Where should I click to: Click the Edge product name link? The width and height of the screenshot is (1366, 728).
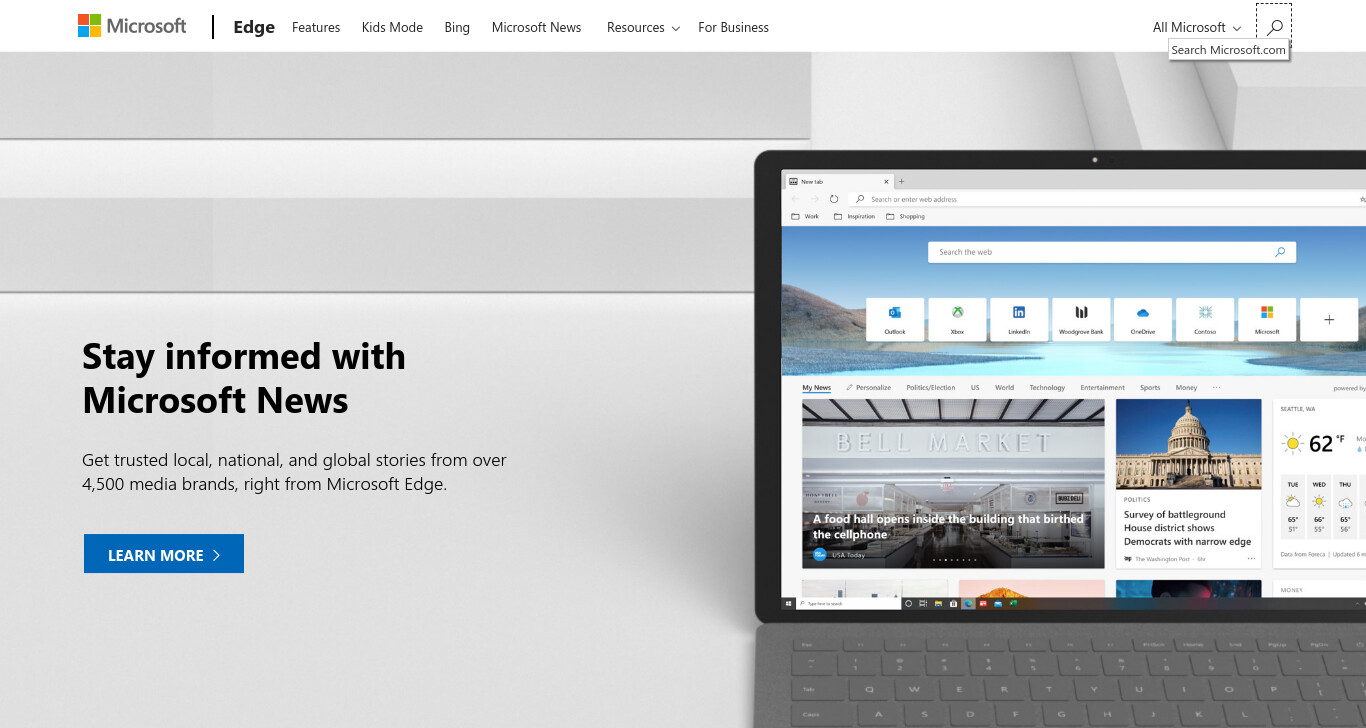[x=254, y=27]
